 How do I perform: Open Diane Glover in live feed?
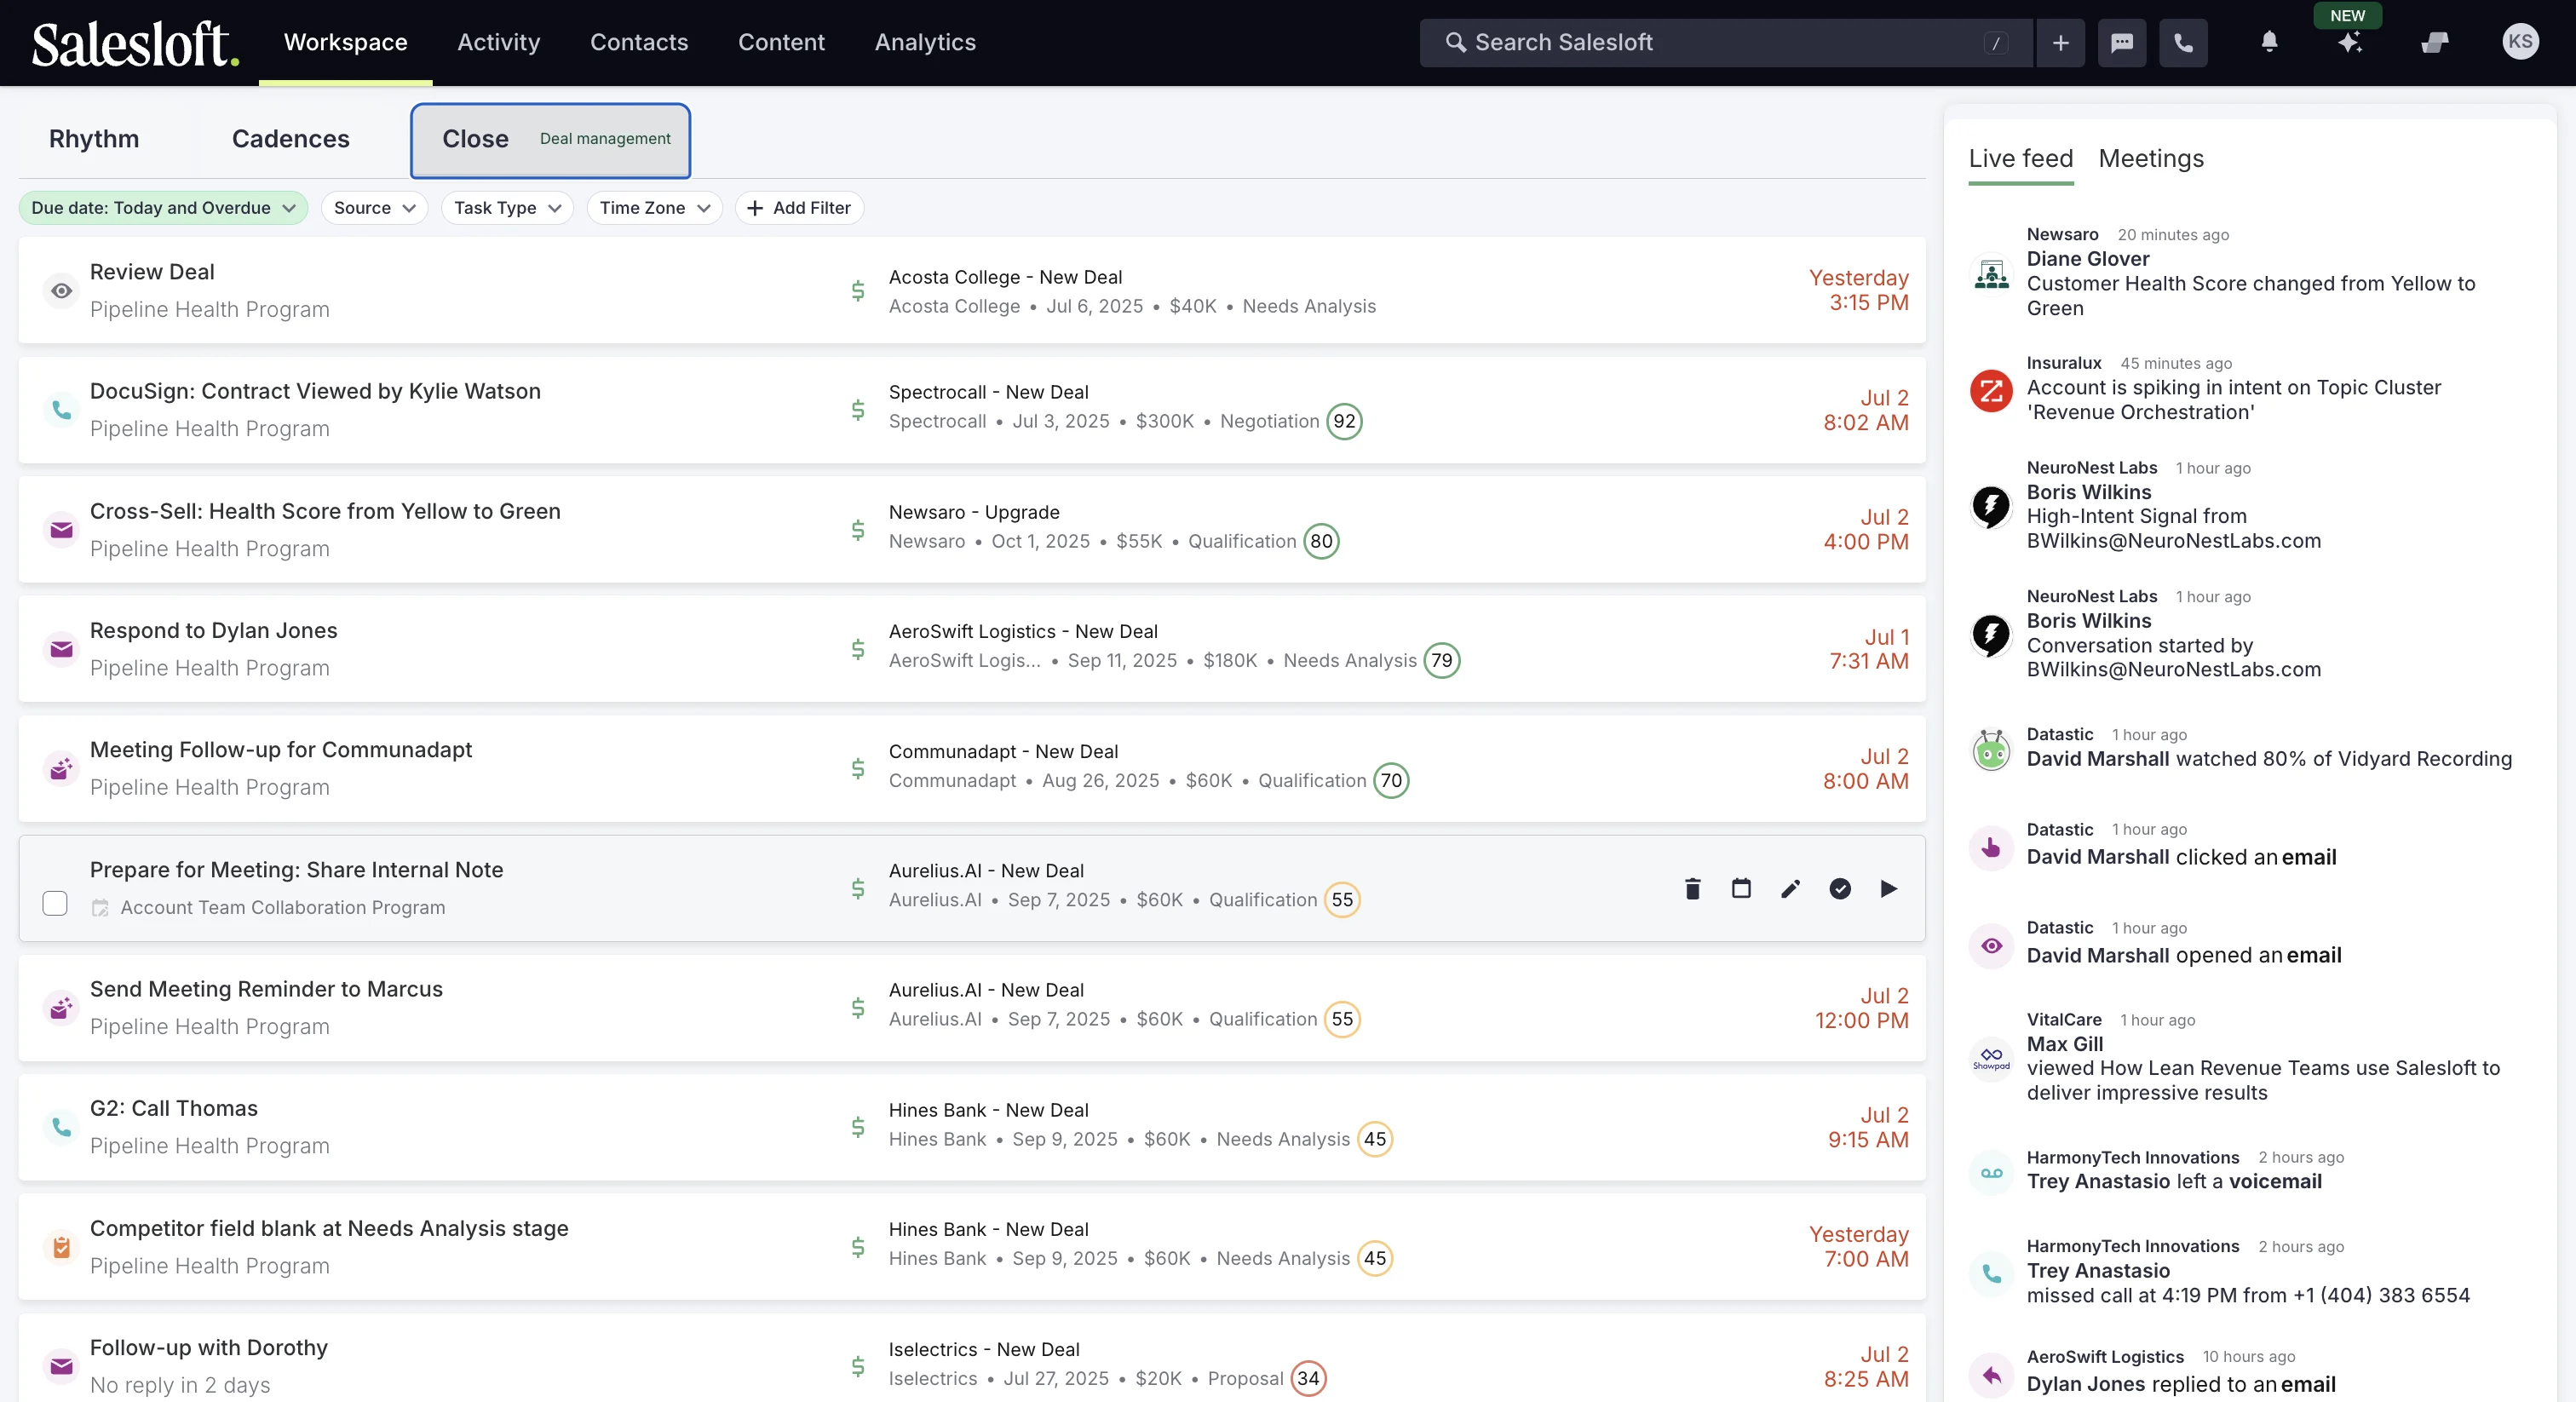click(2087, 259)
